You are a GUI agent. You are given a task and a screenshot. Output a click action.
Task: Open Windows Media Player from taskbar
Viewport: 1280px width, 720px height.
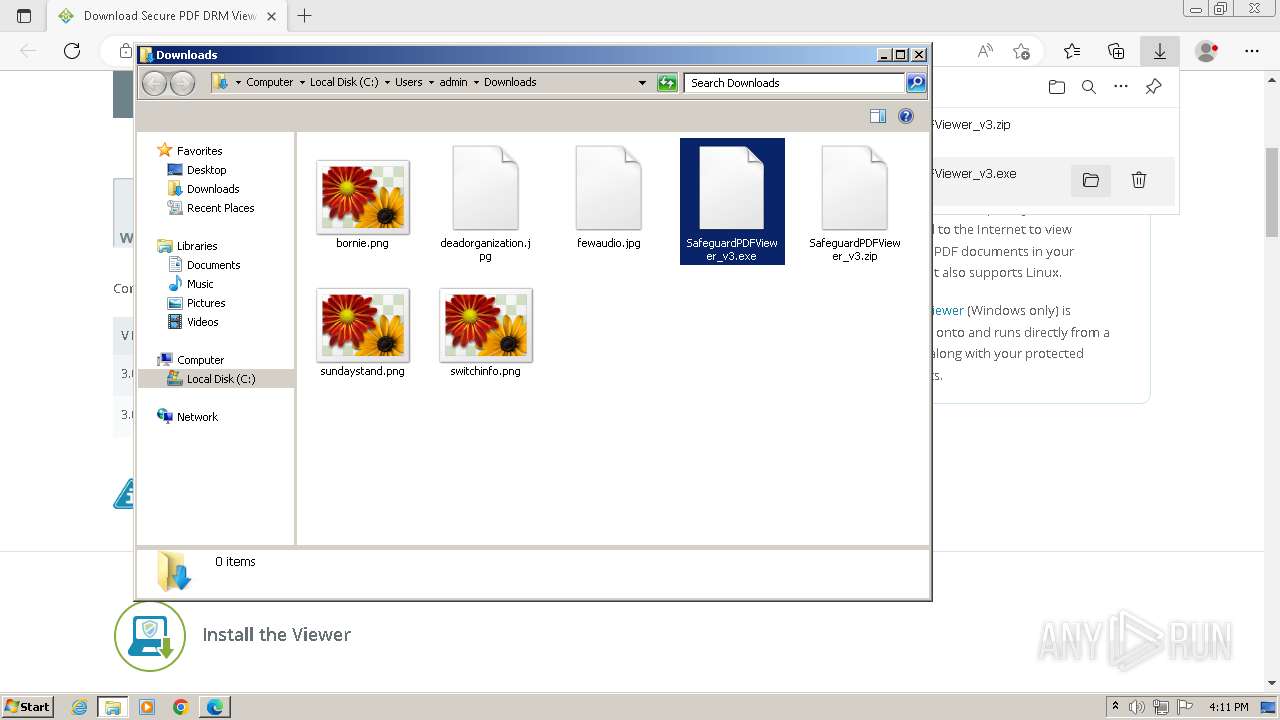click(x=147, y=707)
